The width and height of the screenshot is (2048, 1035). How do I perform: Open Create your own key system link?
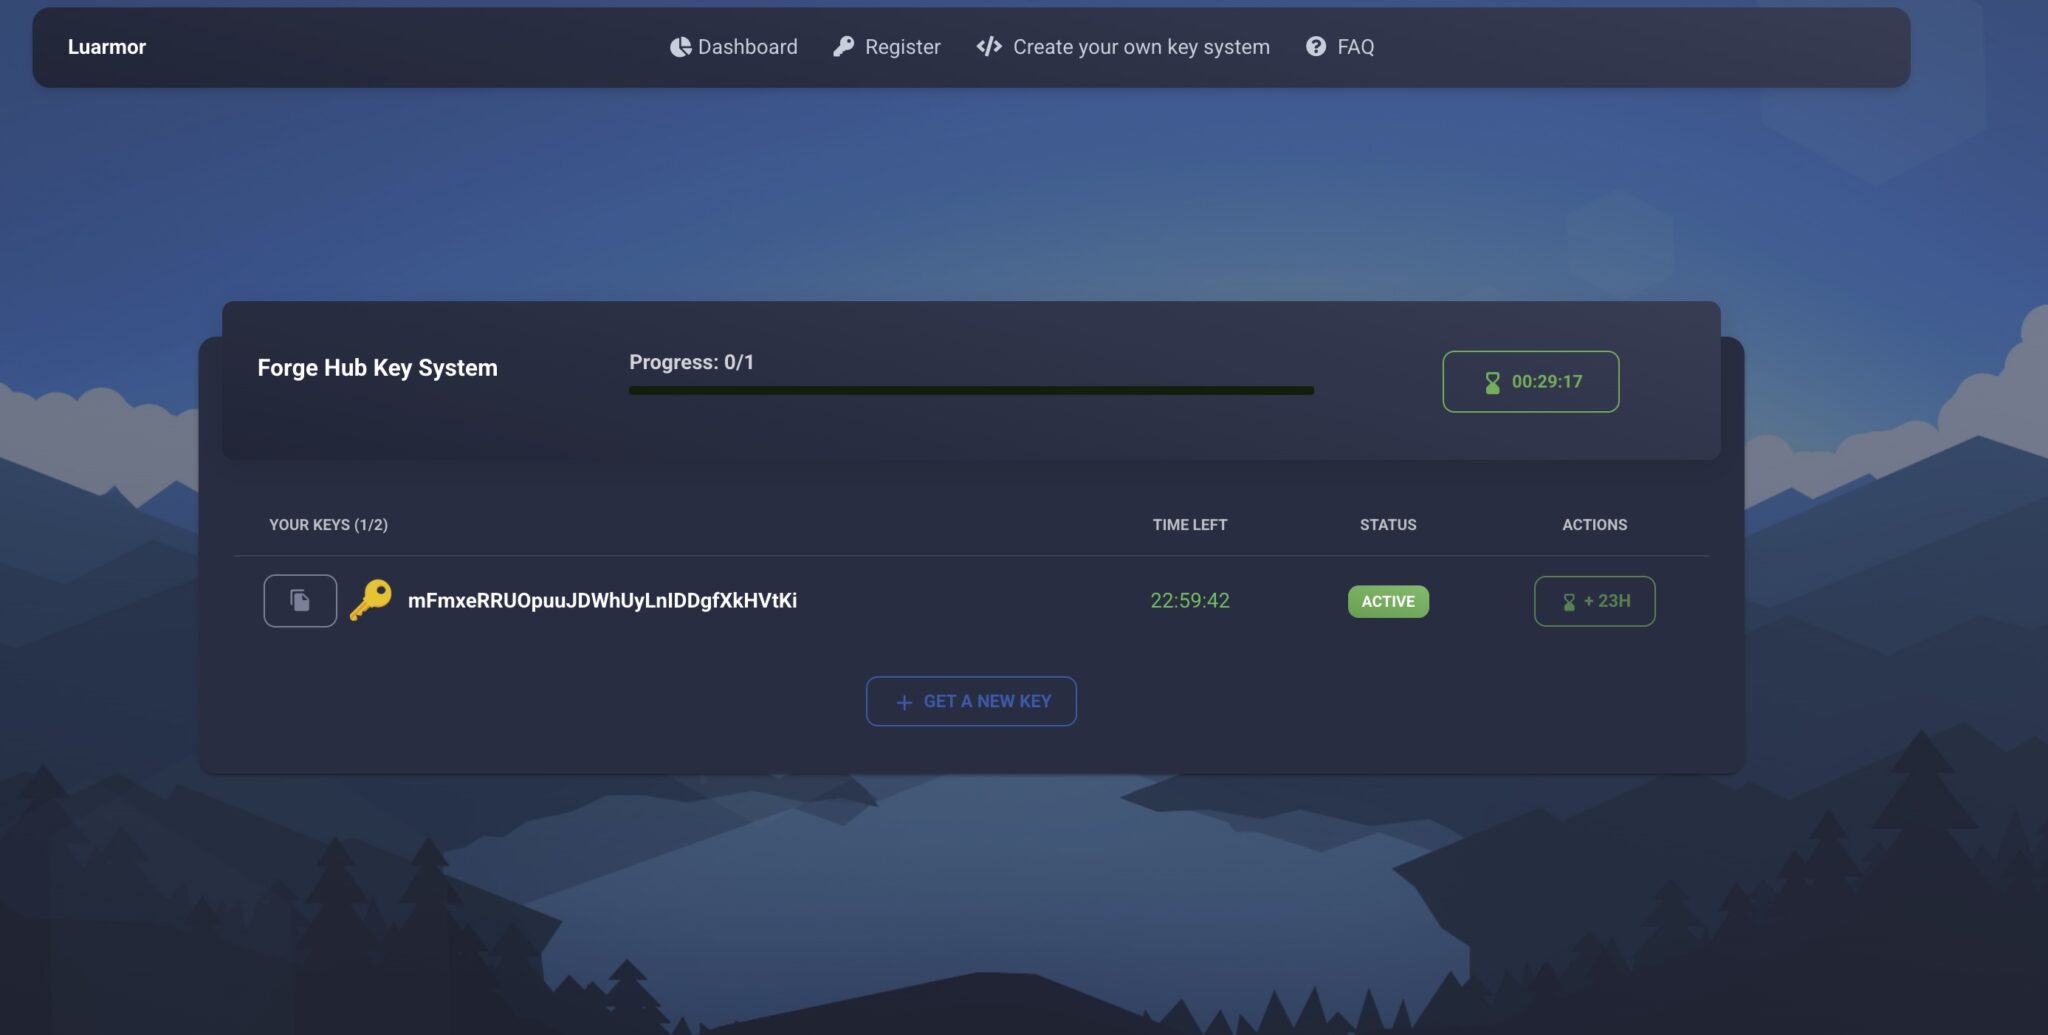[1141, 47]
